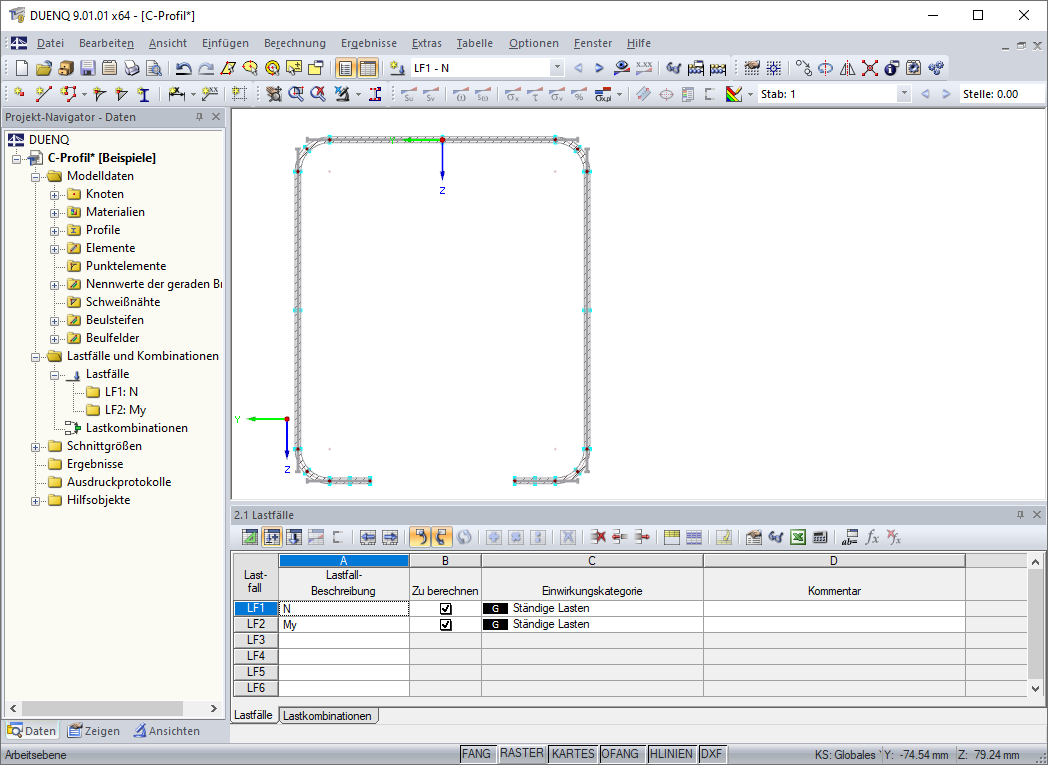1048x765 pixels.
Task: Go to the next table with the right arrow icon
Action: coord(390,537)
